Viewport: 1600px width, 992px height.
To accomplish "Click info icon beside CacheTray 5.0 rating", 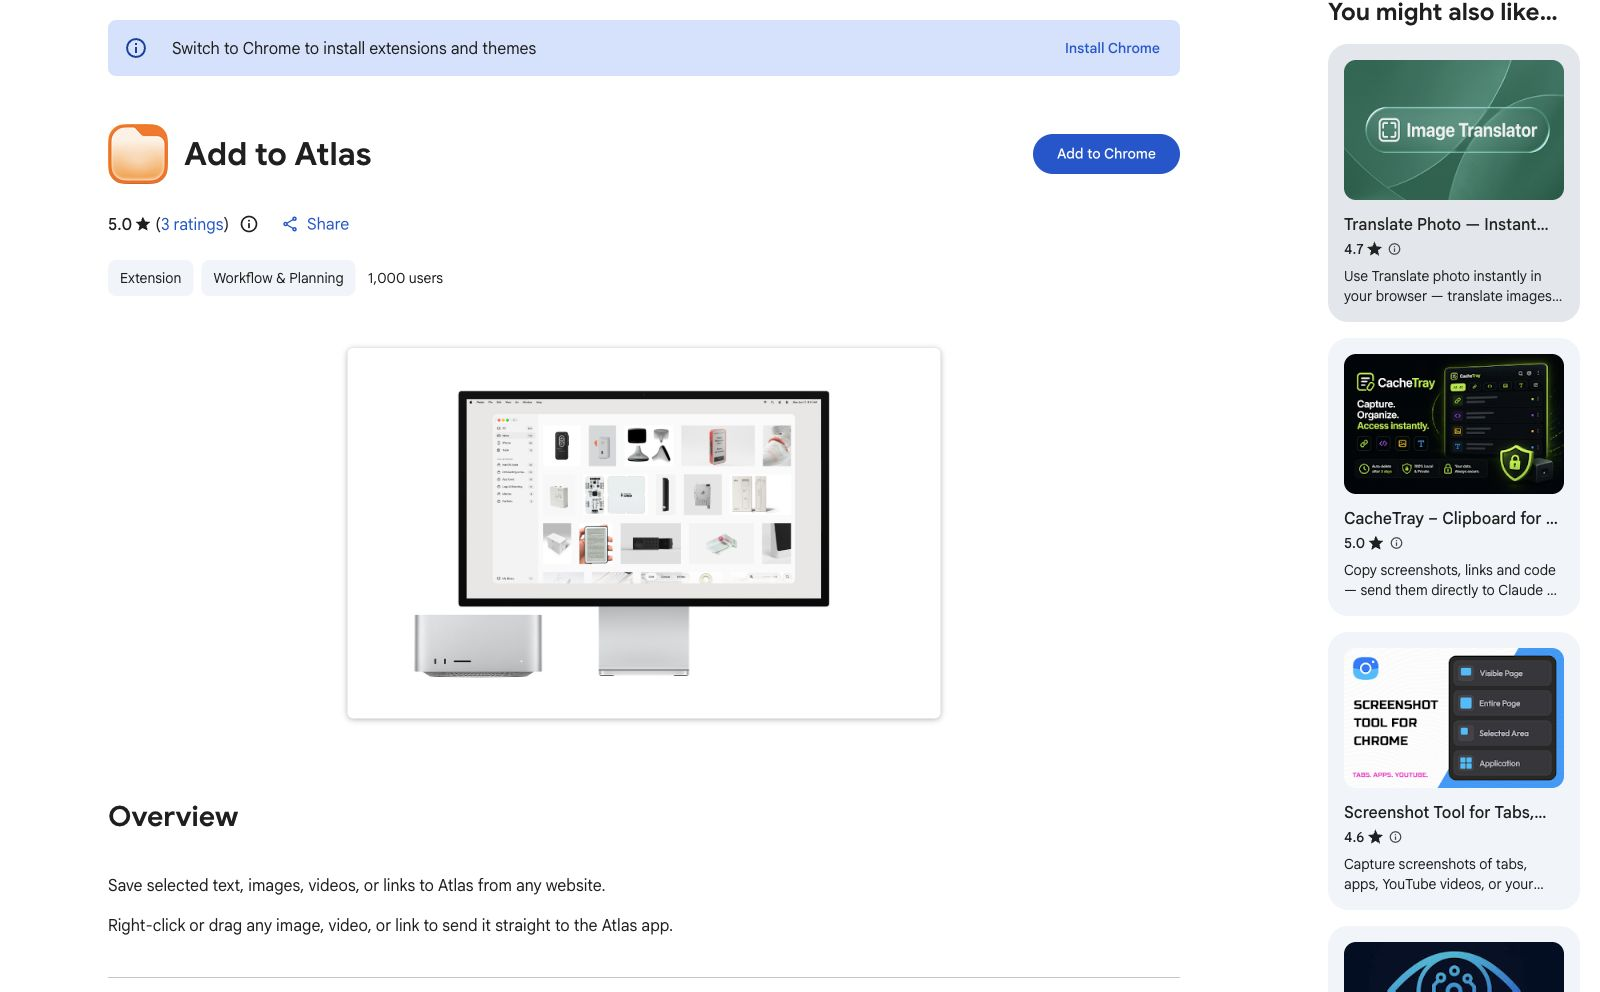I will tap(1397, 543).
